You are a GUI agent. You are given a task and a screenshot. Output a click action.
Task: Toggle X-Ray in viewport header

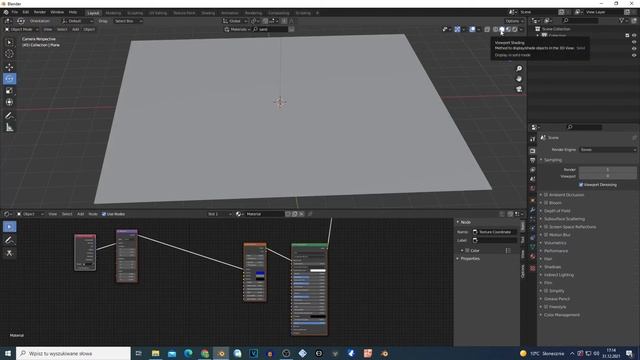tap(487, 29)
